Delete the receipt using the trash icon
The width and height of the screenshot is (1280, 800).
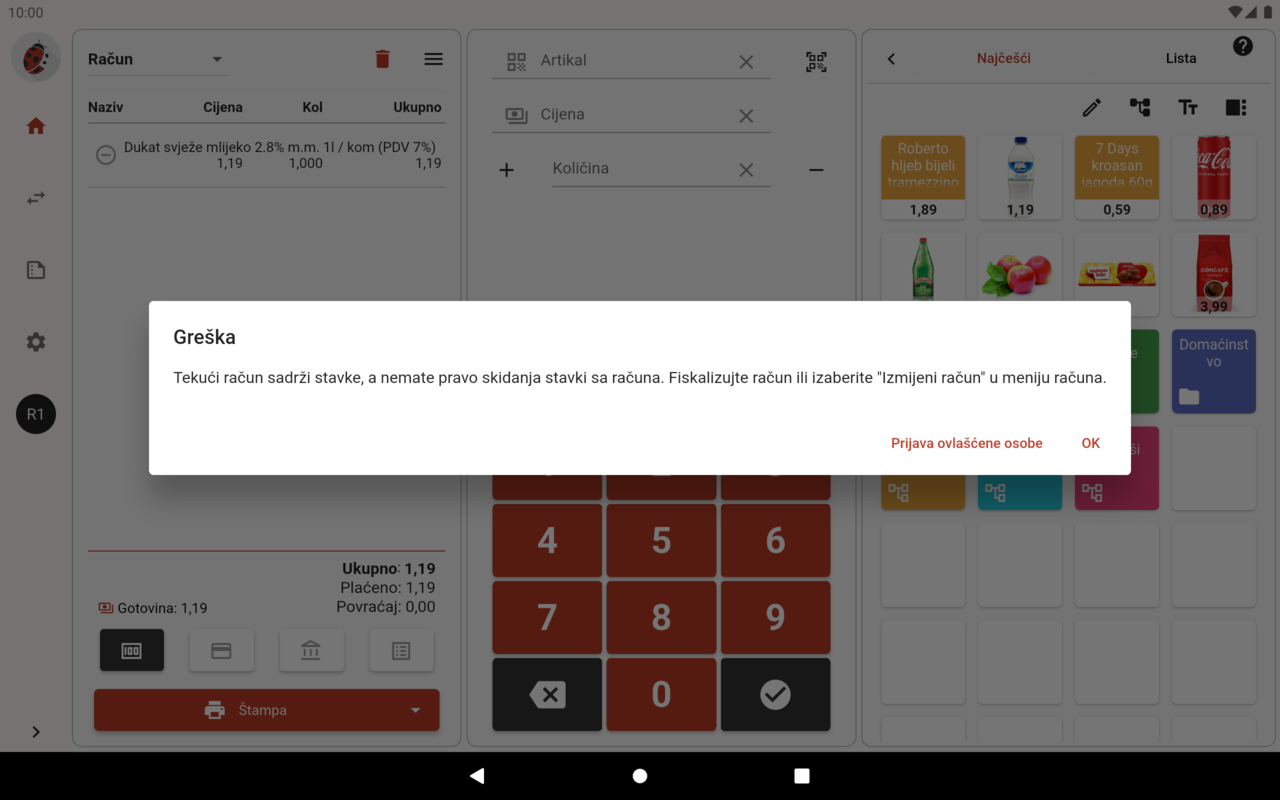(x=382, y=59)
